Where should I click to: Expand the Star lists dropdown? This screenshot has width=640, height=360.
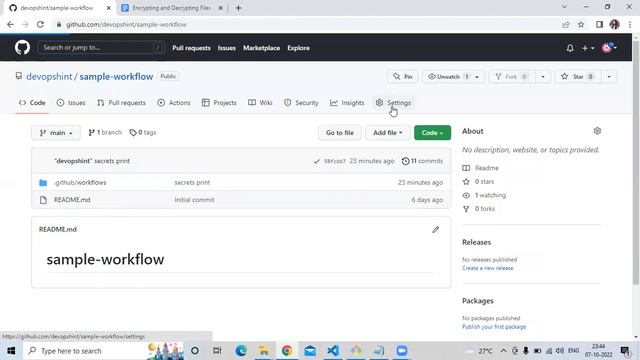click(x=609, y=77)
